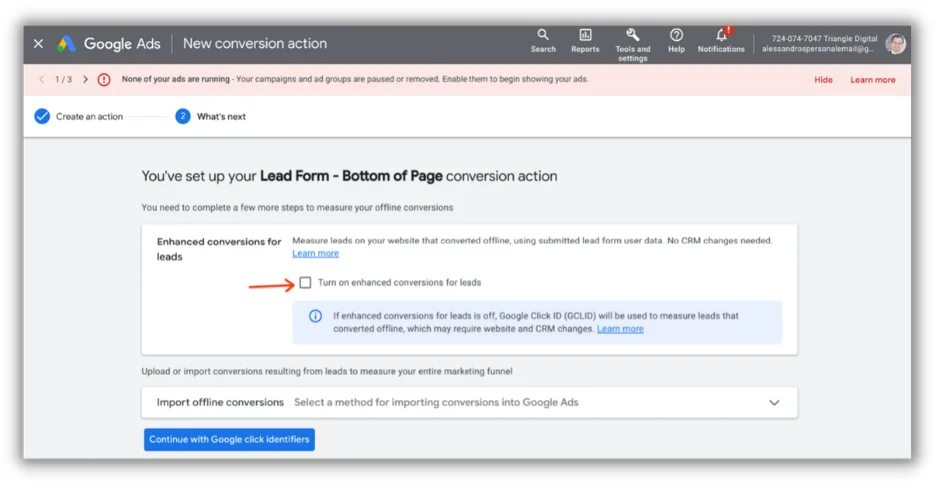Image resolution: width=936 pixels, height=489 pixels.
Task: Click Enhanced conversions for leads heading
Action: pyautogui.click(x=218, y=249)
